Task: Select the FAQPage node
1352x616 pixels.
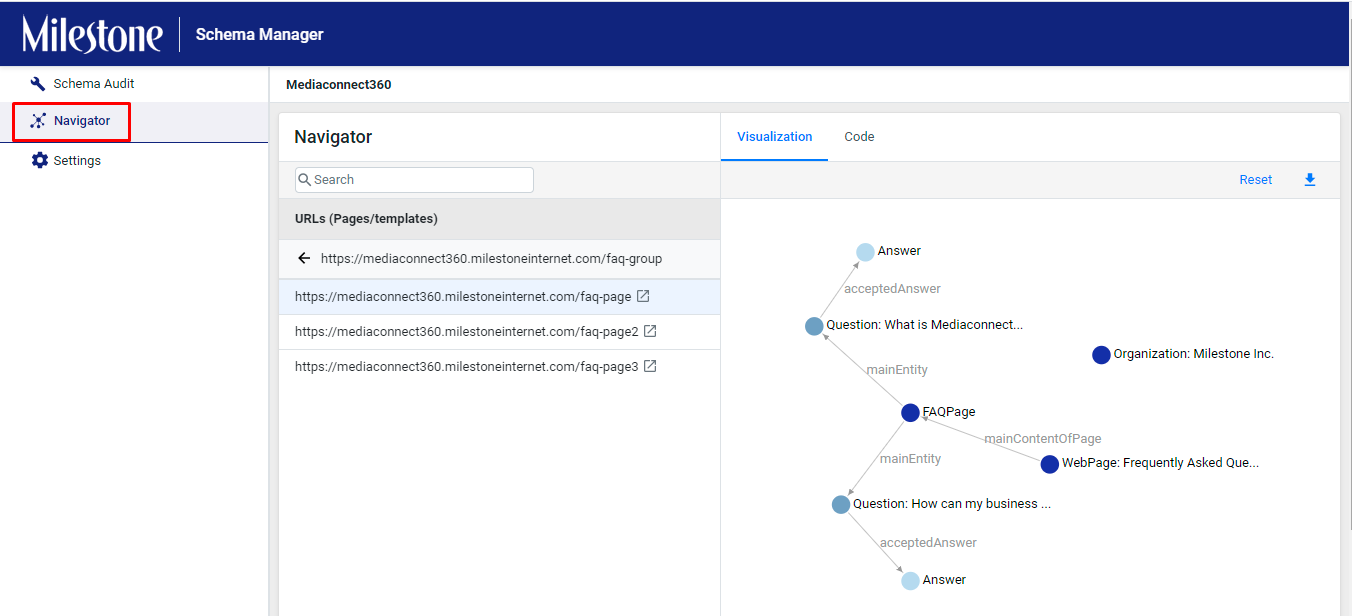Action: coord(910,412)
